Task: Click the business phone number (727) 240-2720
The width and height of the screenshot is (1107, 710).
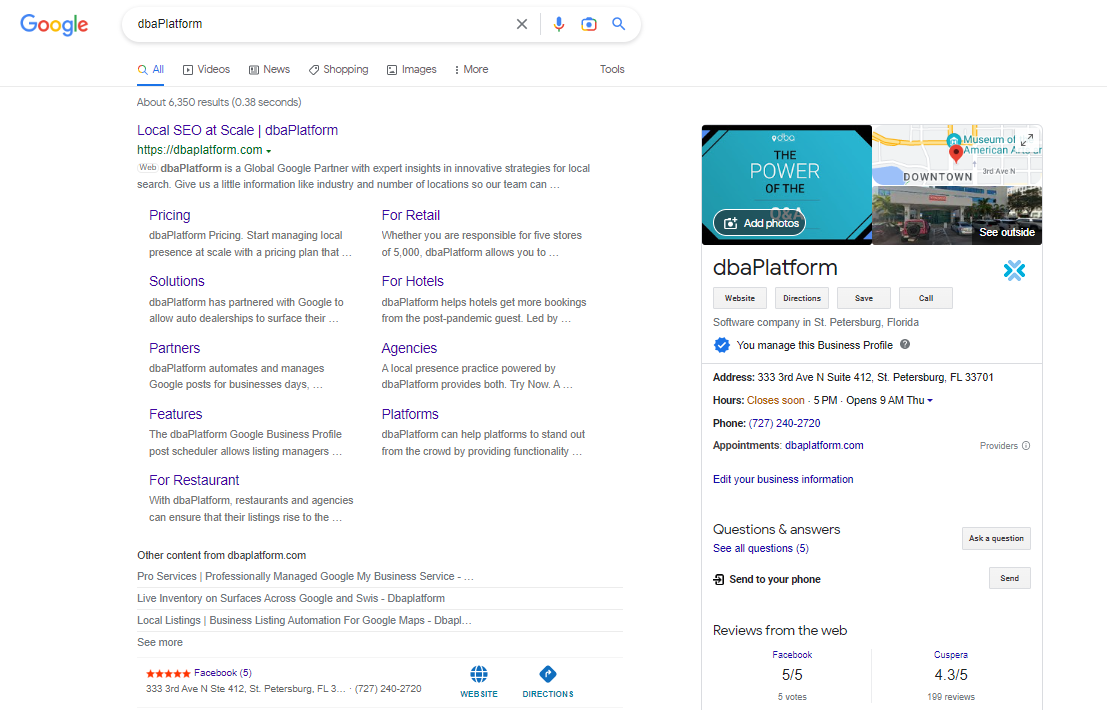Action: (784, 423)
